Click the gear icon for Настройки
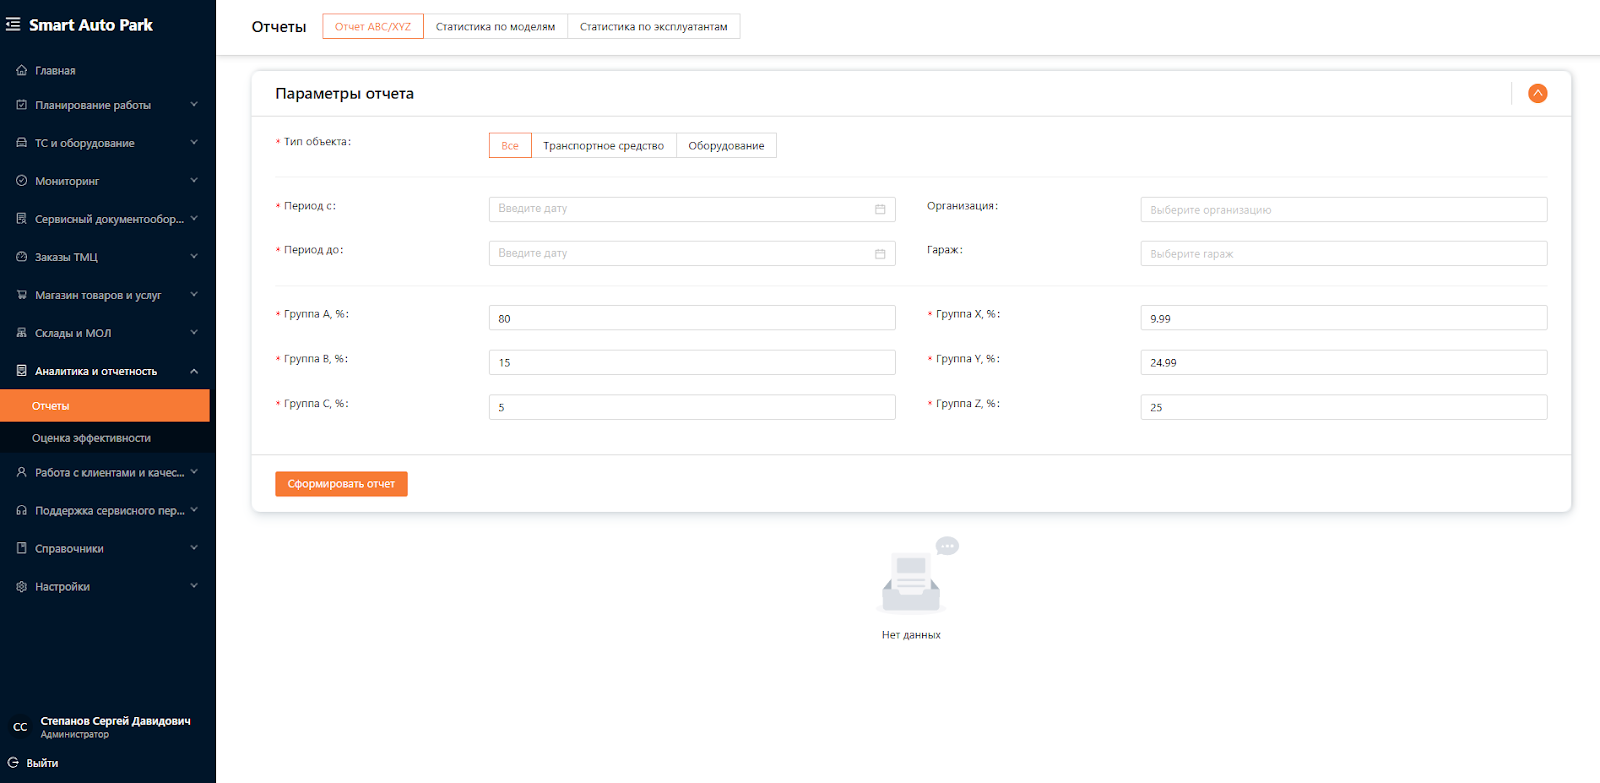The image size is (1600, 783). pos(21,587)
